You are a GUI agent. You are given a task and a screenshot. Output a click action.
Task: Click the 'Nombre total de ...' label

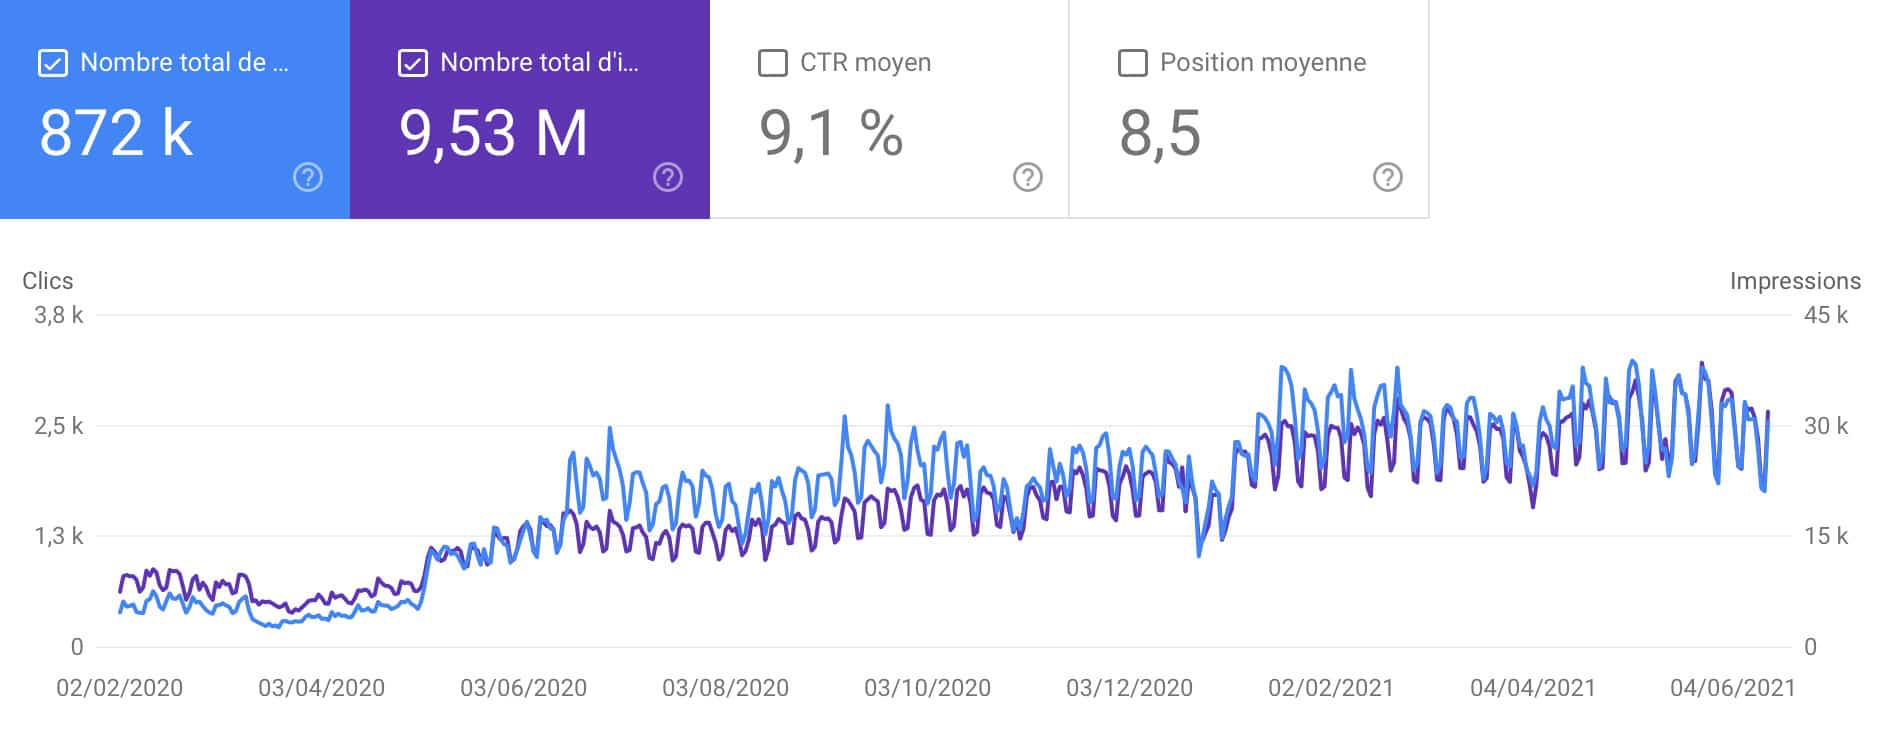pyautogui.click(x=184, y=63)
